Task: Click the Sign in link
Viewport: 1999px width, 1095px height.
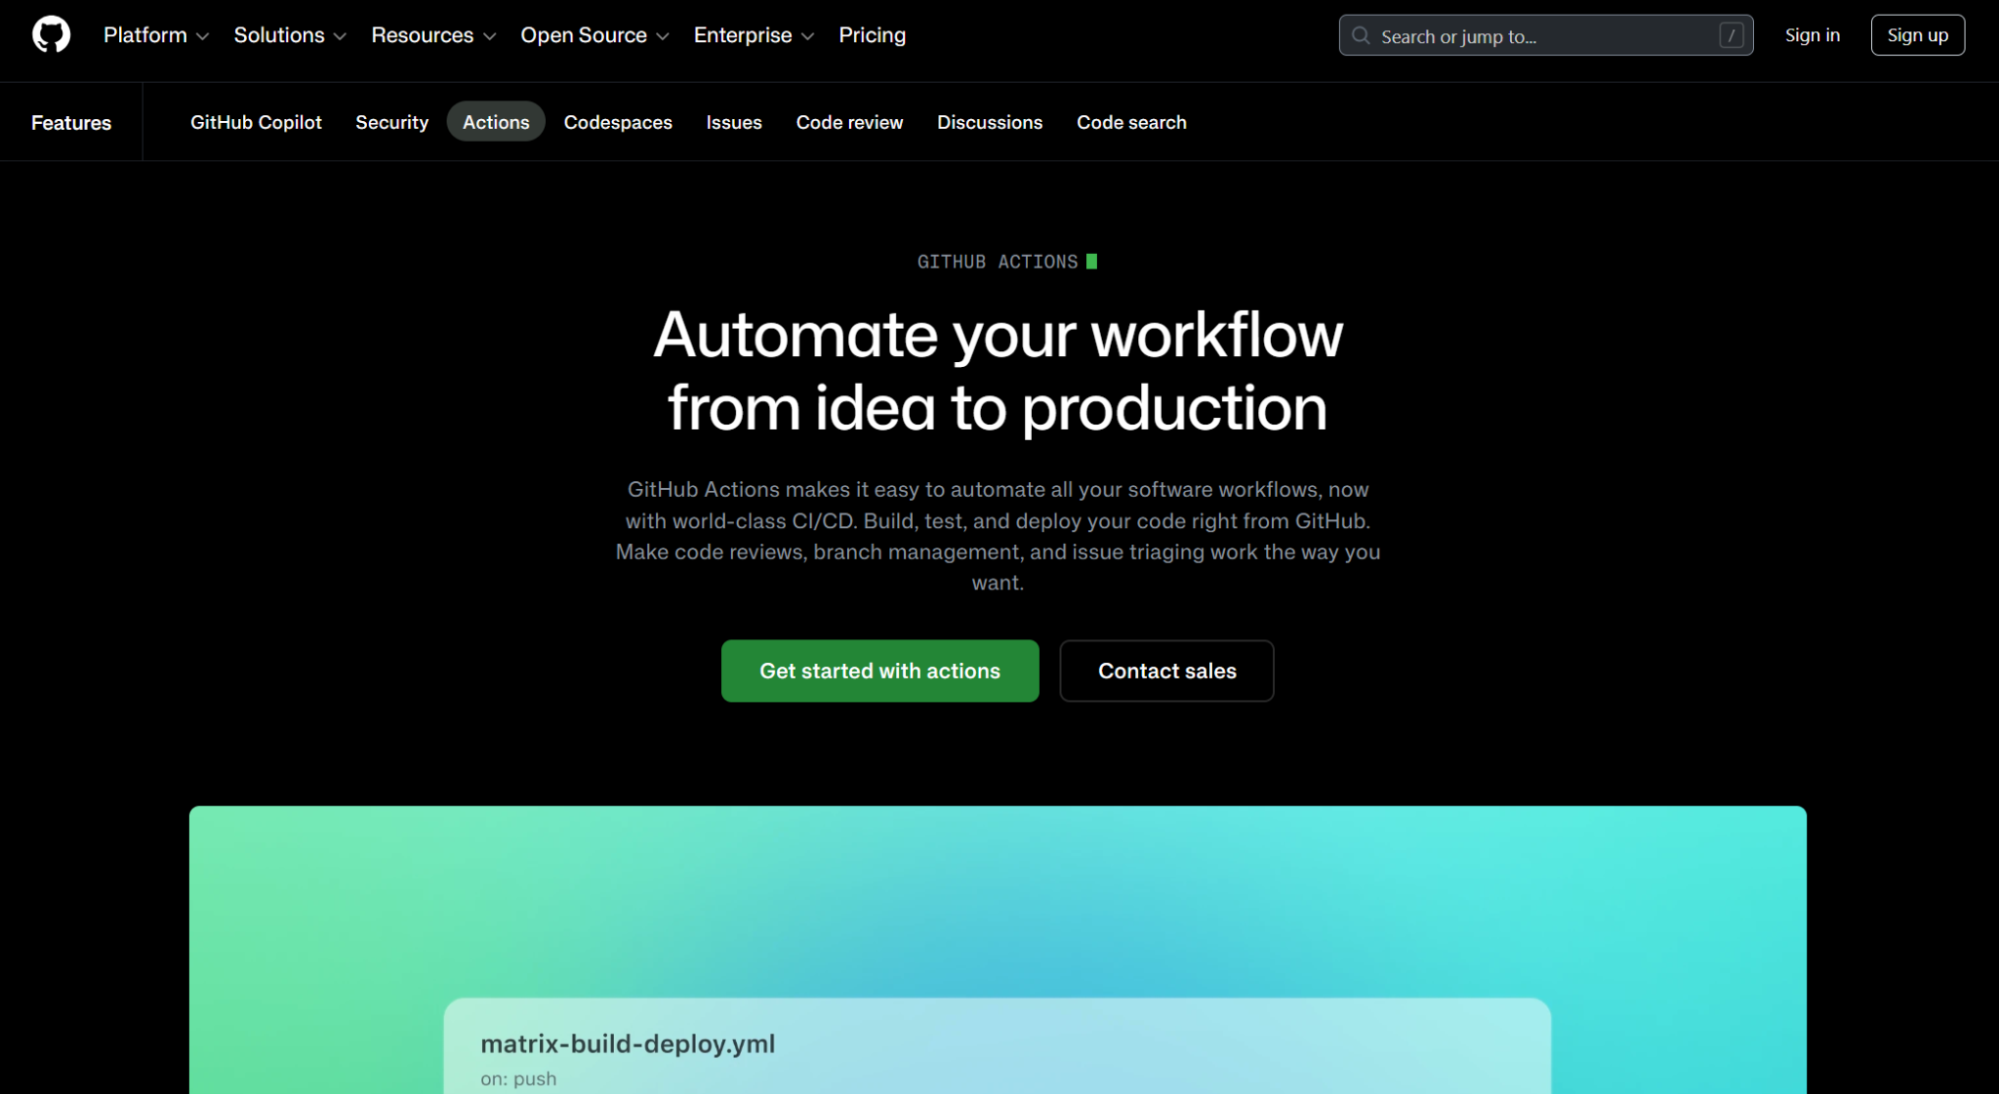Action: tap(1811, 35)
